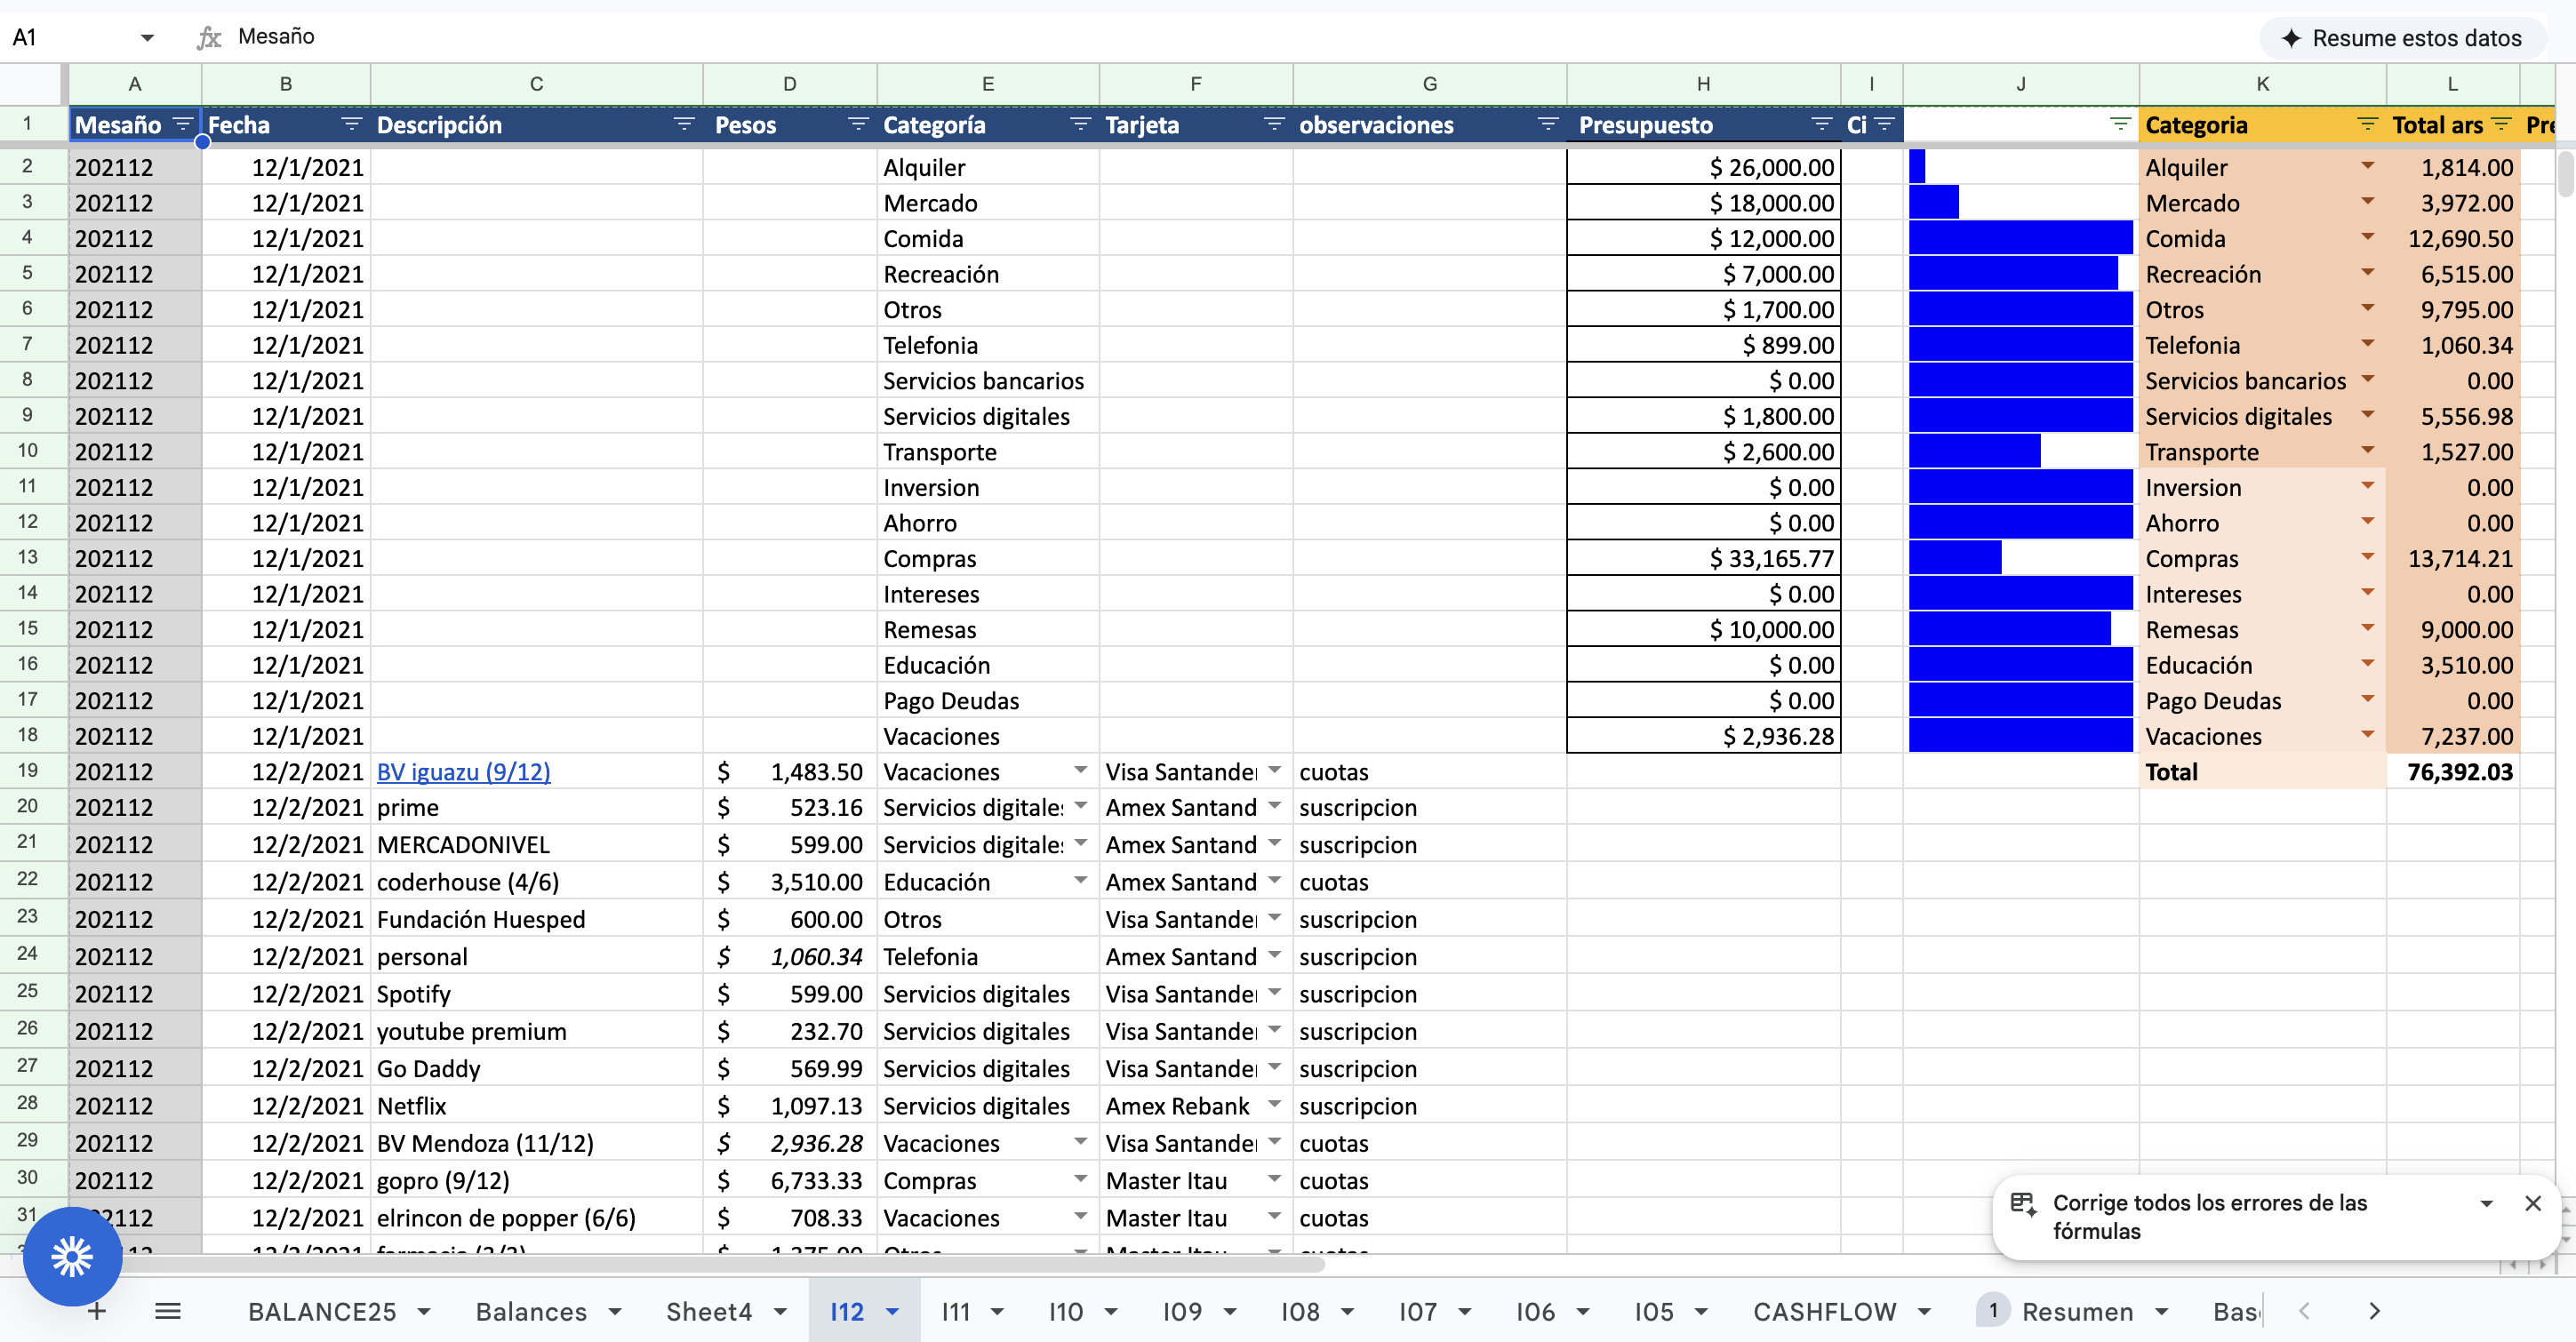Screen dimensions: 2576x1342
Task: Switch to the Balances sheet tab
Action: pos(531,1311)
